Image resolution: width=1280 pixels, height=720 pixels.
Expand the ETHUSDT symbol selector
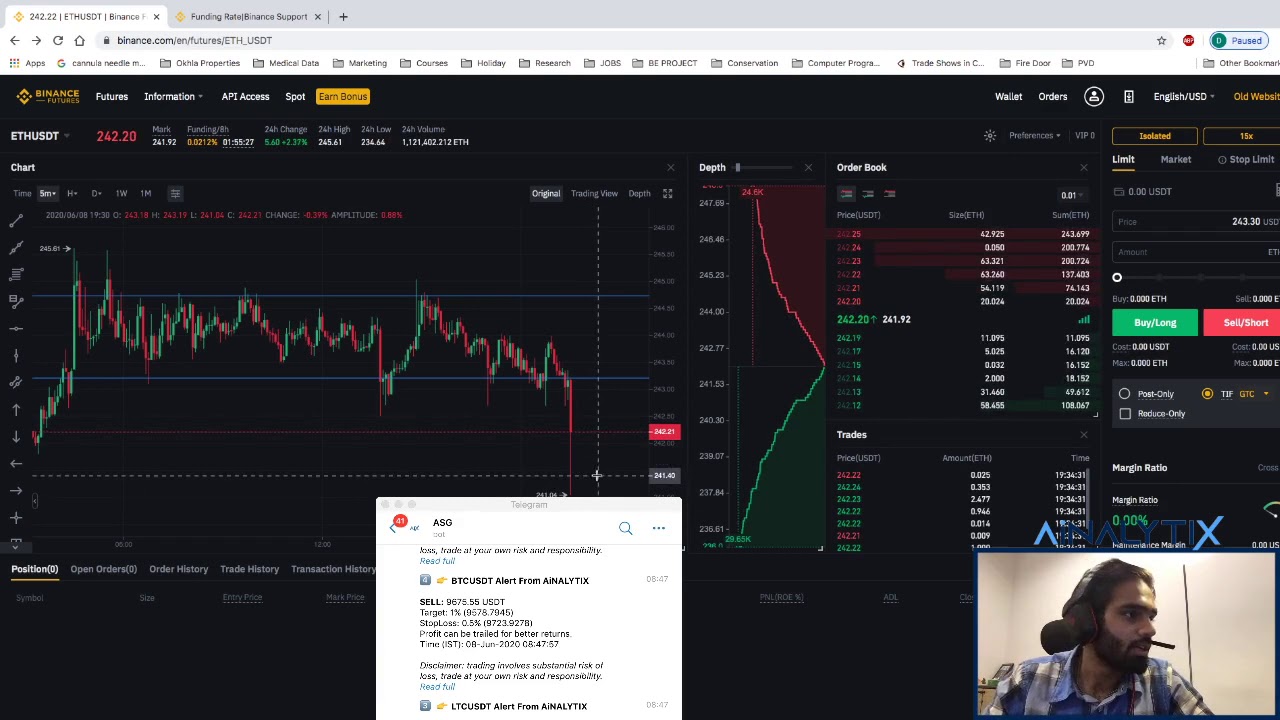point(40,136)
